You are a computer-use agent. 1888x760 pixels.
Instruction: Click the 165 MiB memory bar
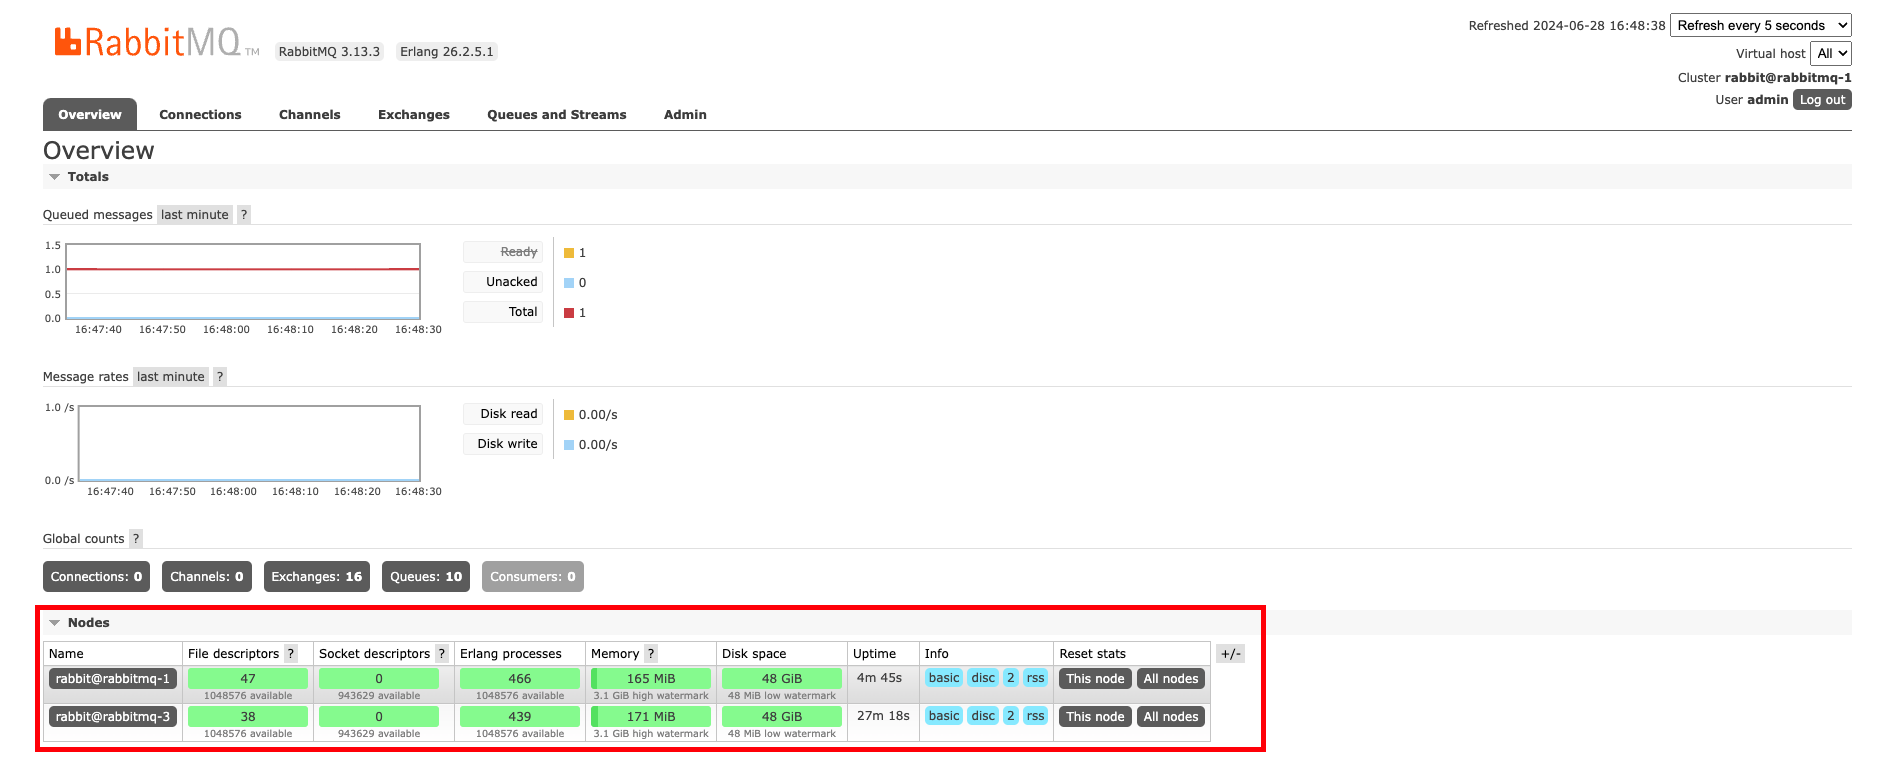[x=651, y=679]
